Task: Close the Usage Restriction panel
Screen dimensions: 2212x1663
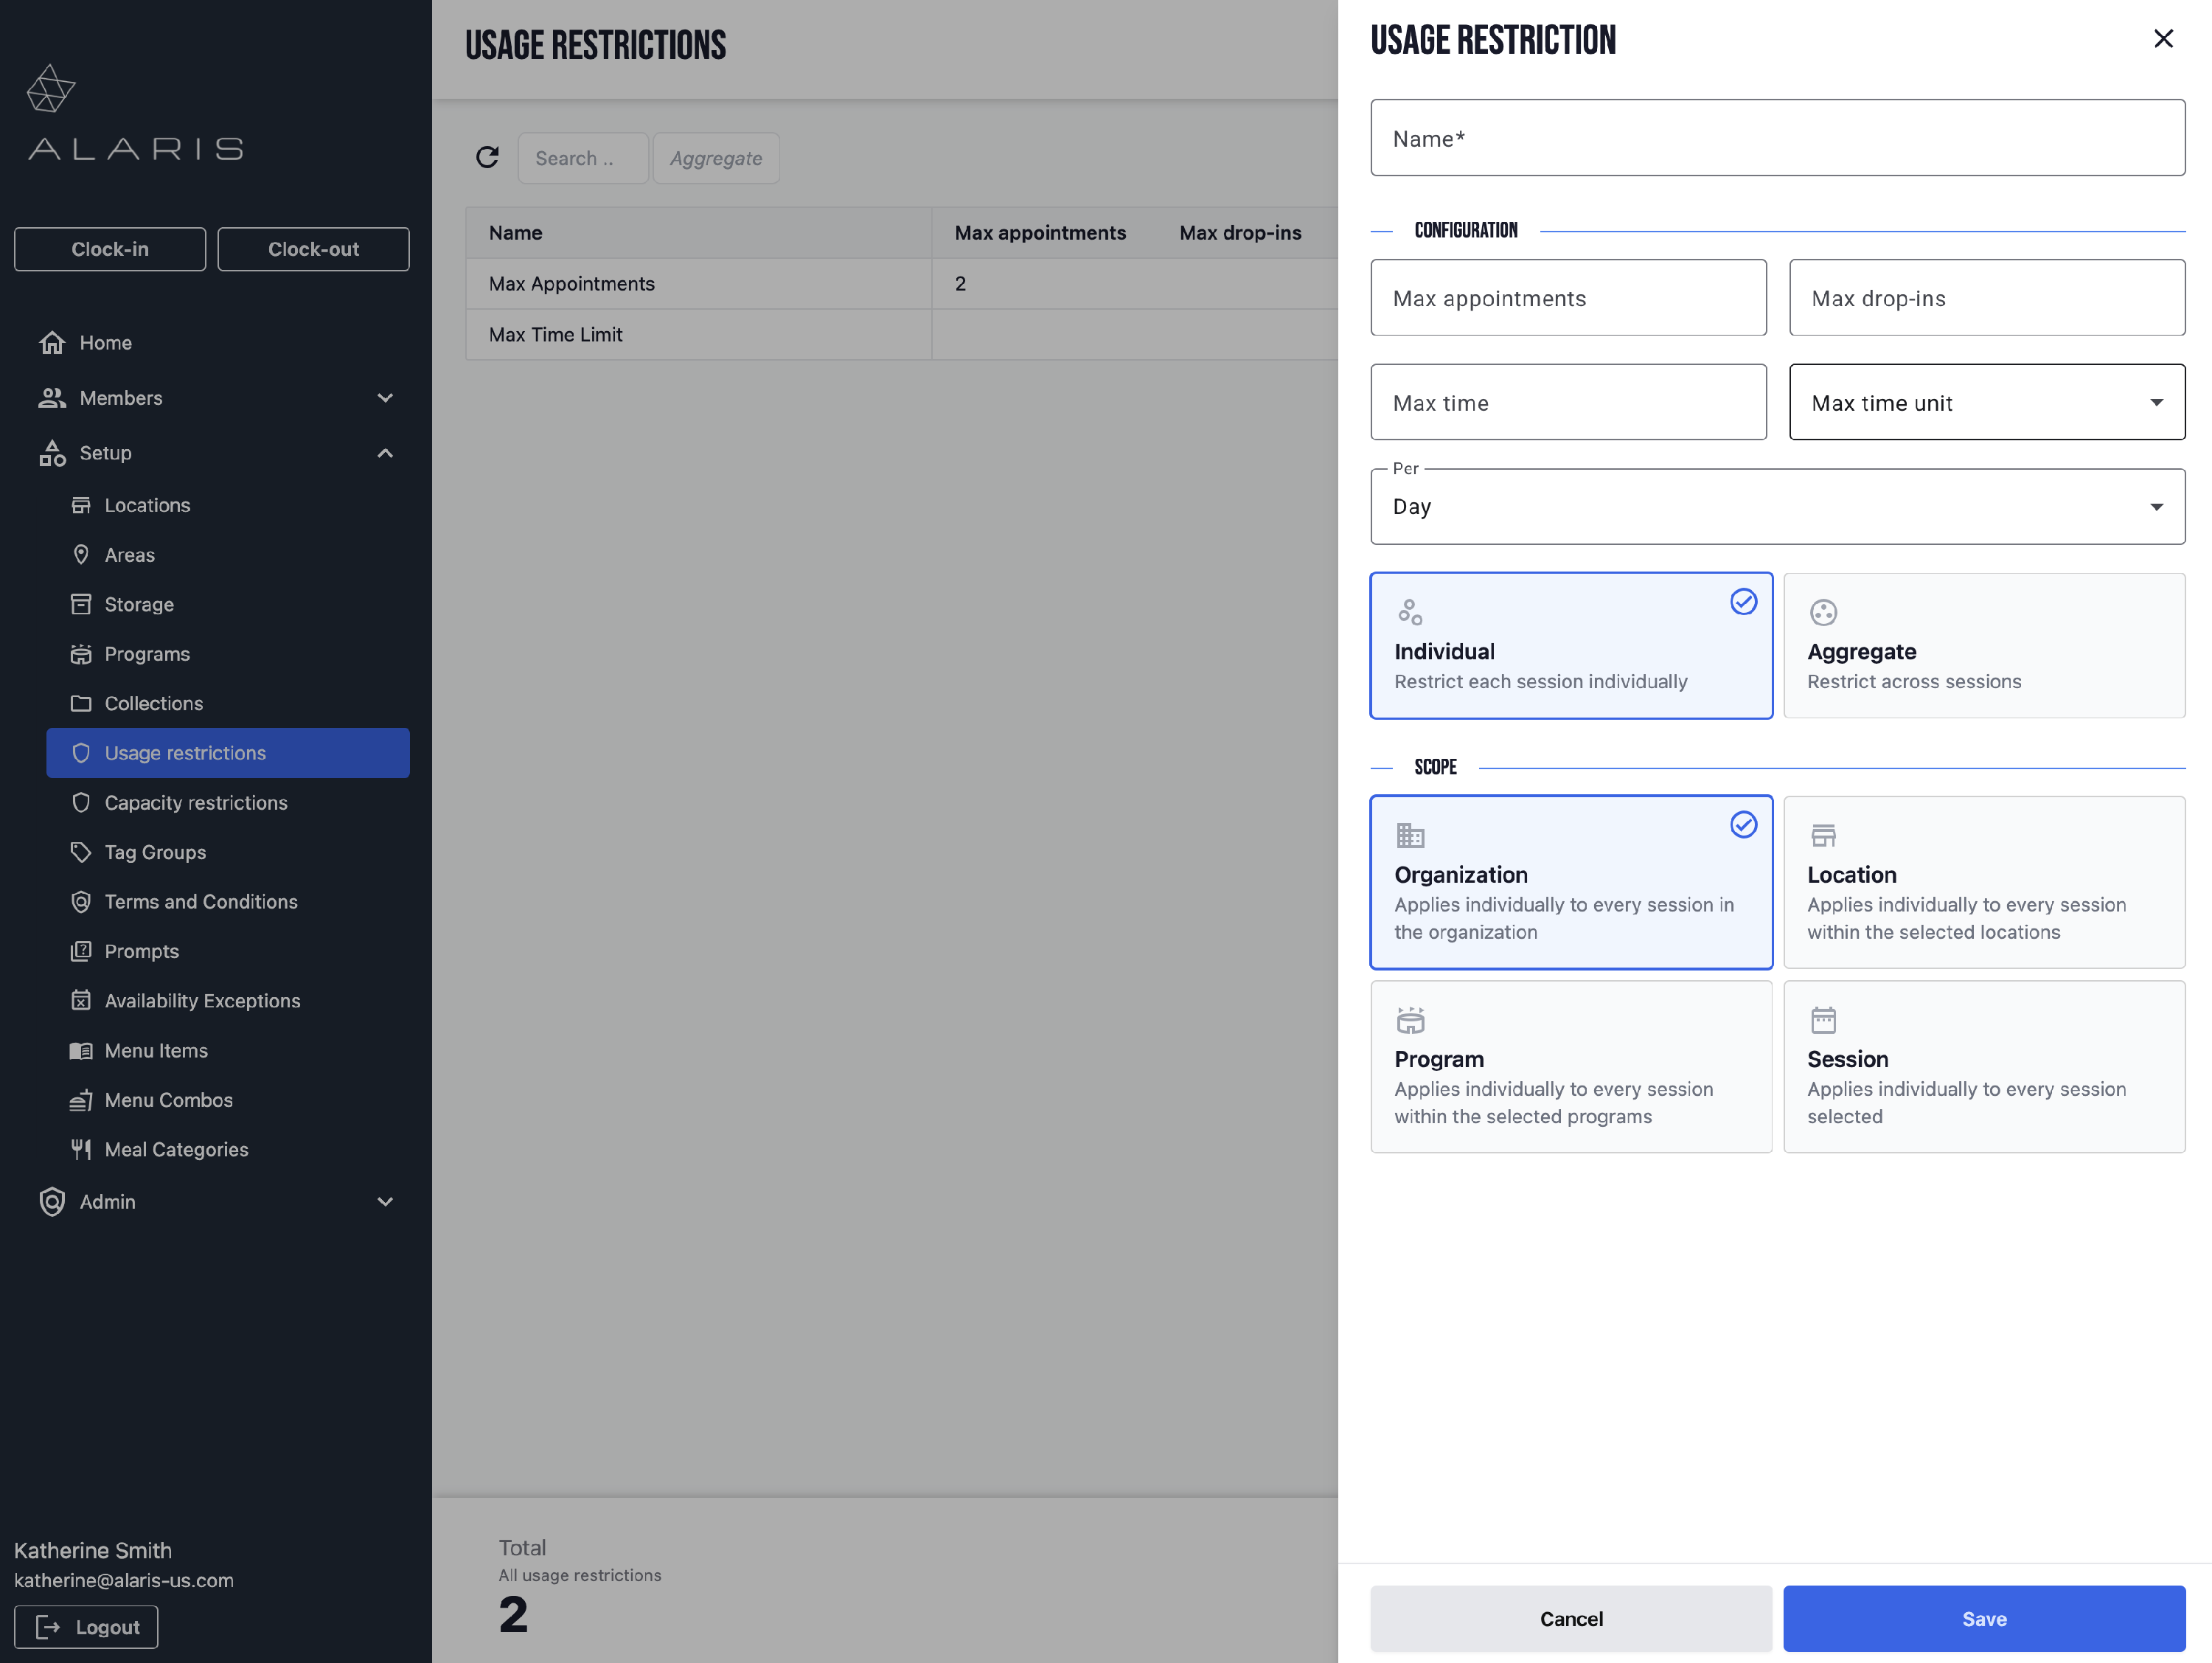Action: point(2163,39)
